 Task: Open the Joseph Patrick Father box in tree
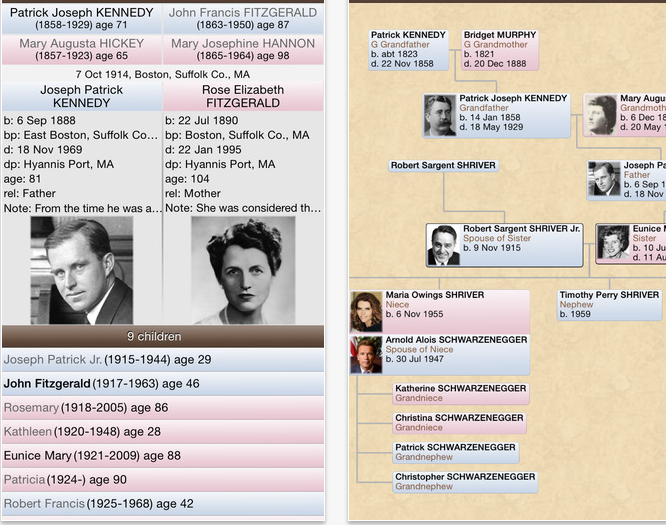pyautogui.click(x=626, y=180)
